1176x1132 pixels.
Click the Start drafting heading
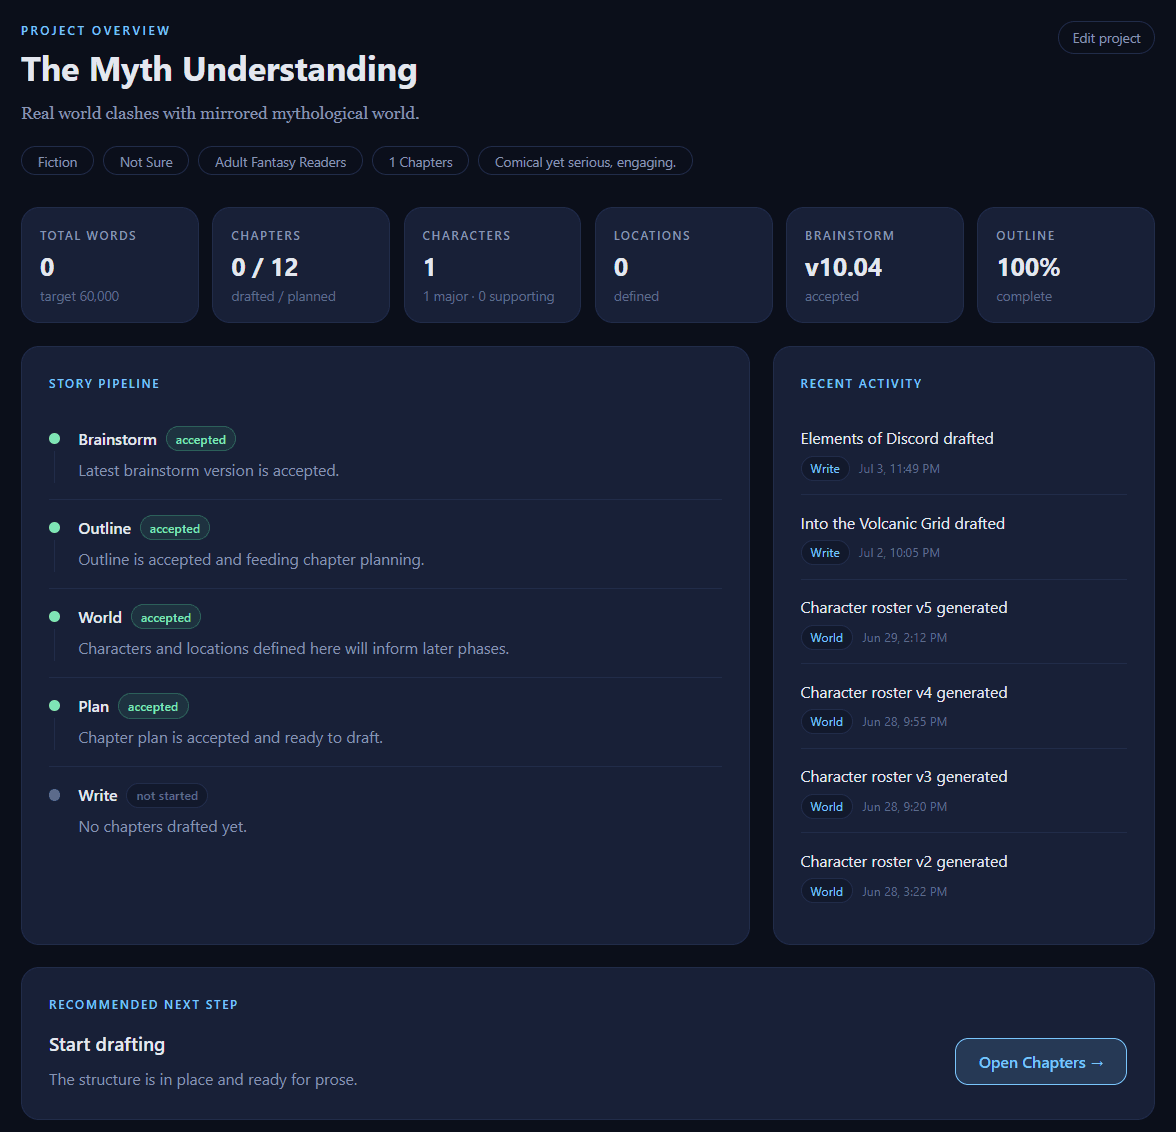click(x=107, y=1044)
